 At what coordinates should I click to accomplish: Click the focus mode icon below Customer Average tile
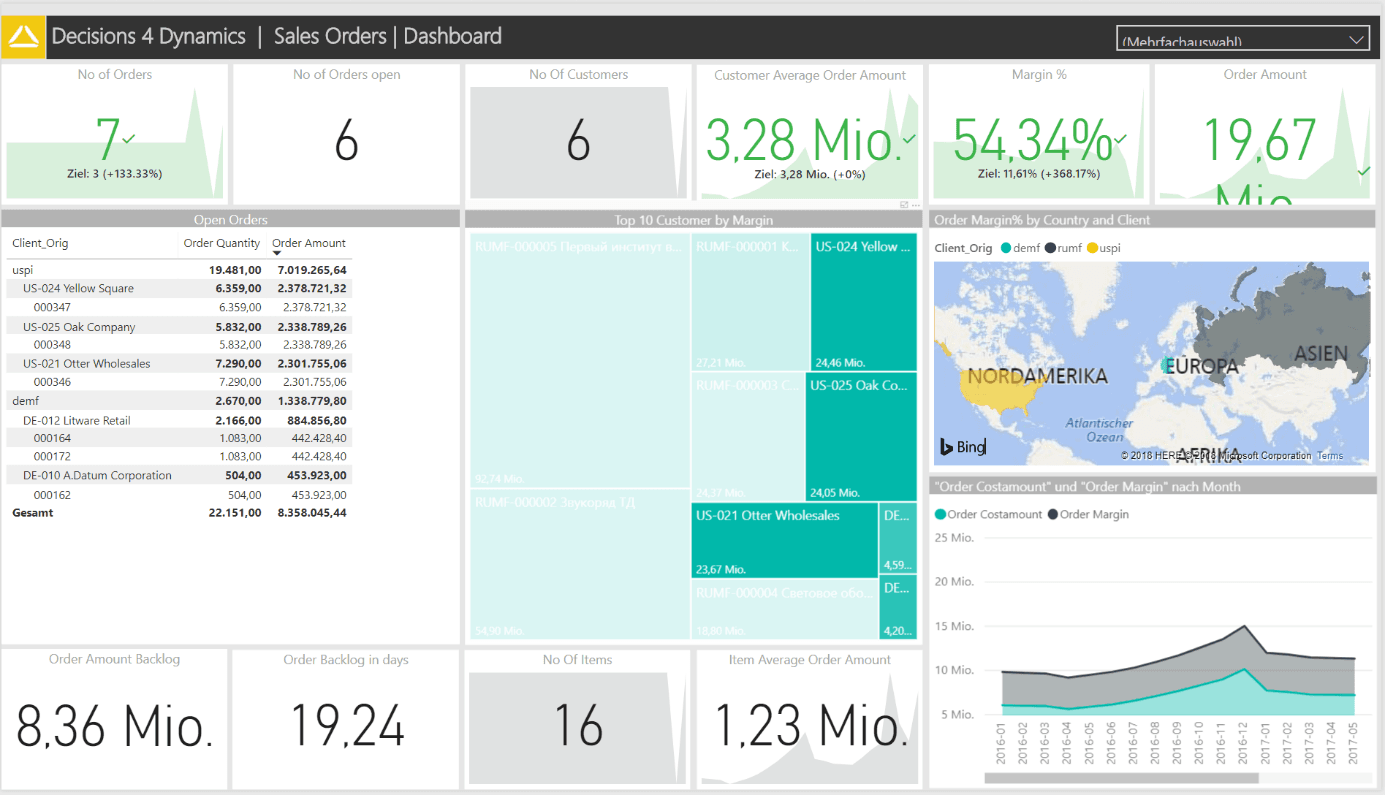point(903,205)
